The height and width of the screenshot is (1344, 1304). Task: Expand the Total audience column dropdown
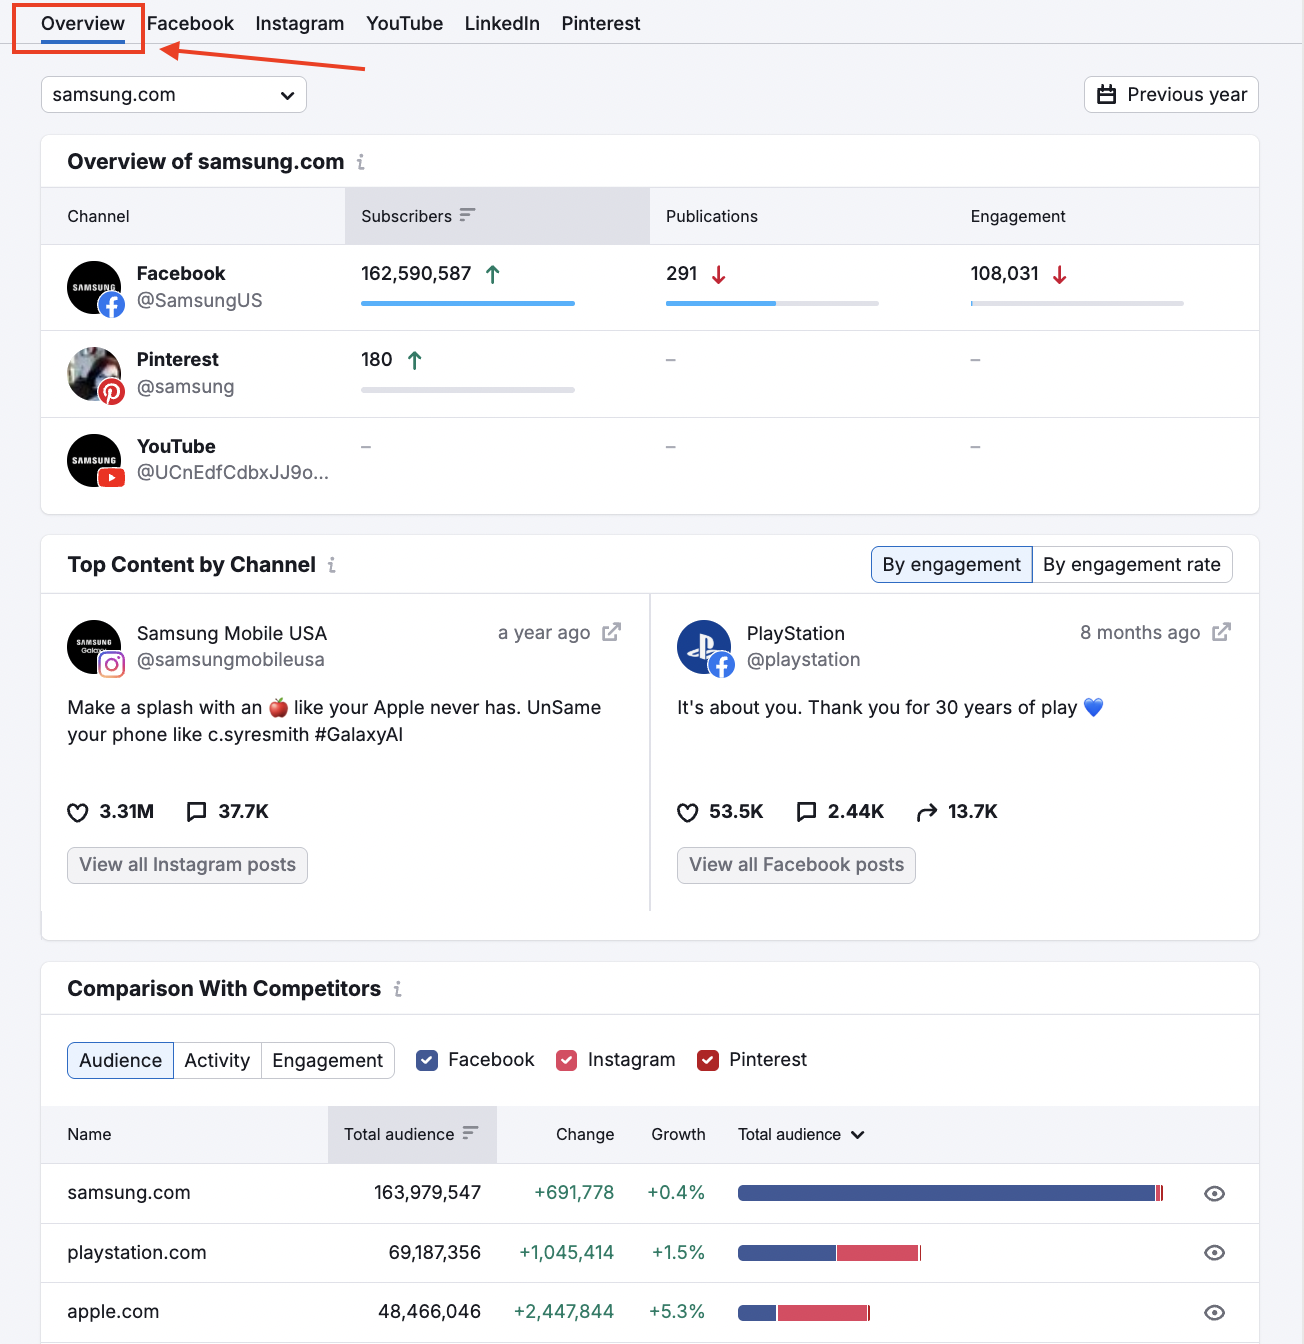point(857,1134)
